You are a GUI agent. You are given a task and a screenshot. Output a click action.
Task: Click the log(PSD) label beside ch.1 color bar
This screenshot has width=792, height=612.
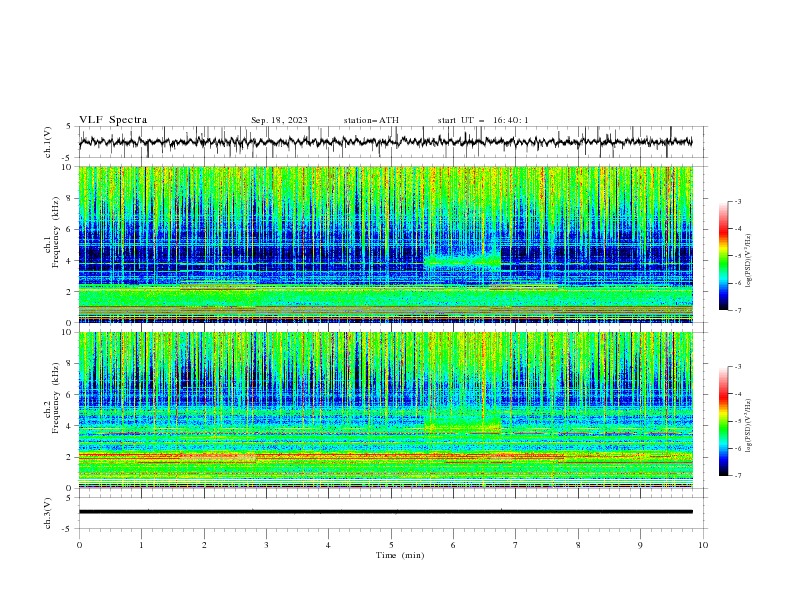click(x=748, y=261)
